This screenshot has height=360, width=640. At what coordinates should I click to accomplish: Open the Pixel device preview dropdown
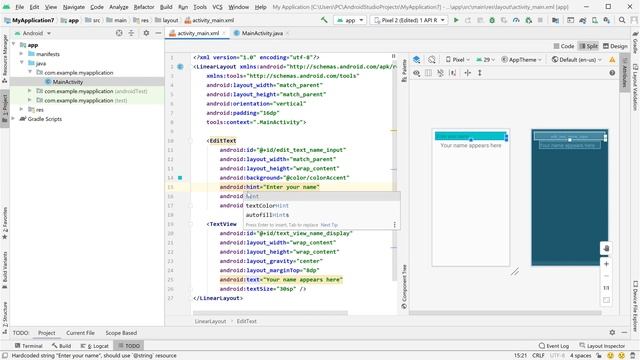(458, 60)
